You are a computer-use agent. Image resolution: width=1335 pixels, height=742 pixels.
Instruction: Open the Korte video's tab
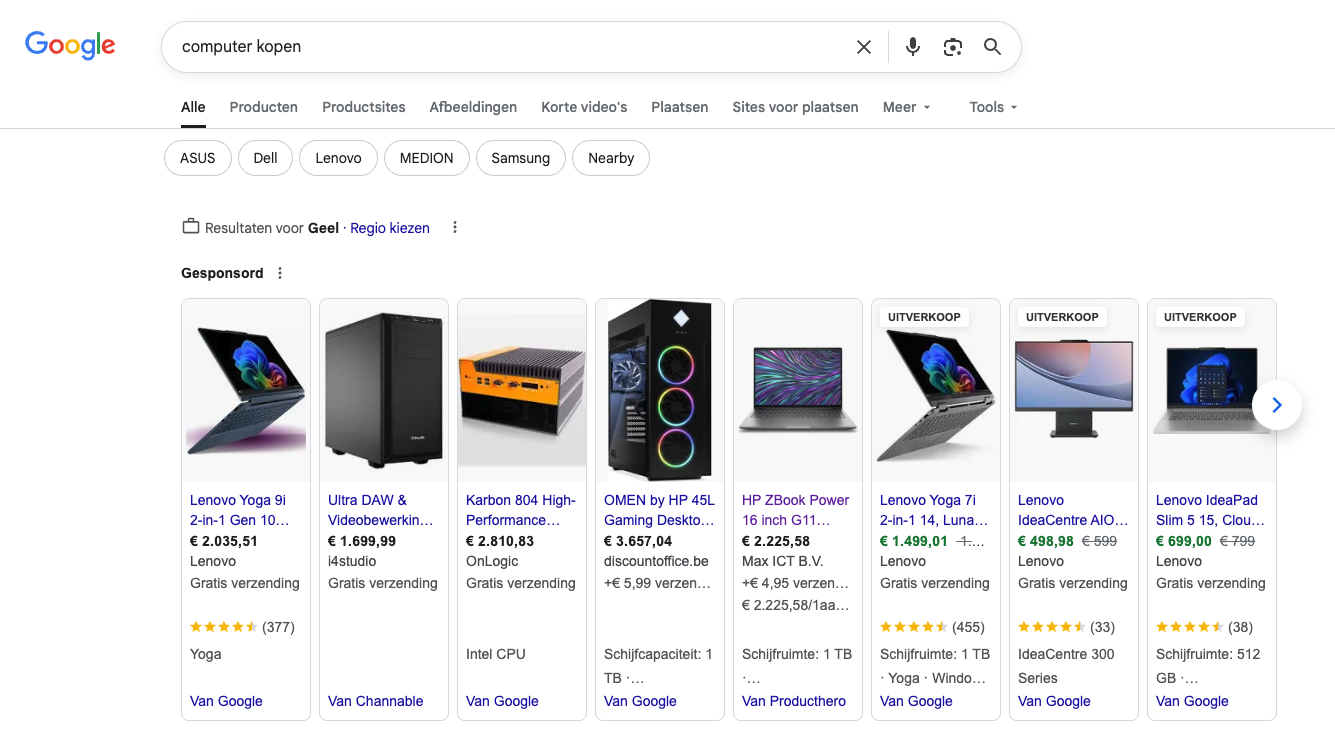tap(584, 107)
